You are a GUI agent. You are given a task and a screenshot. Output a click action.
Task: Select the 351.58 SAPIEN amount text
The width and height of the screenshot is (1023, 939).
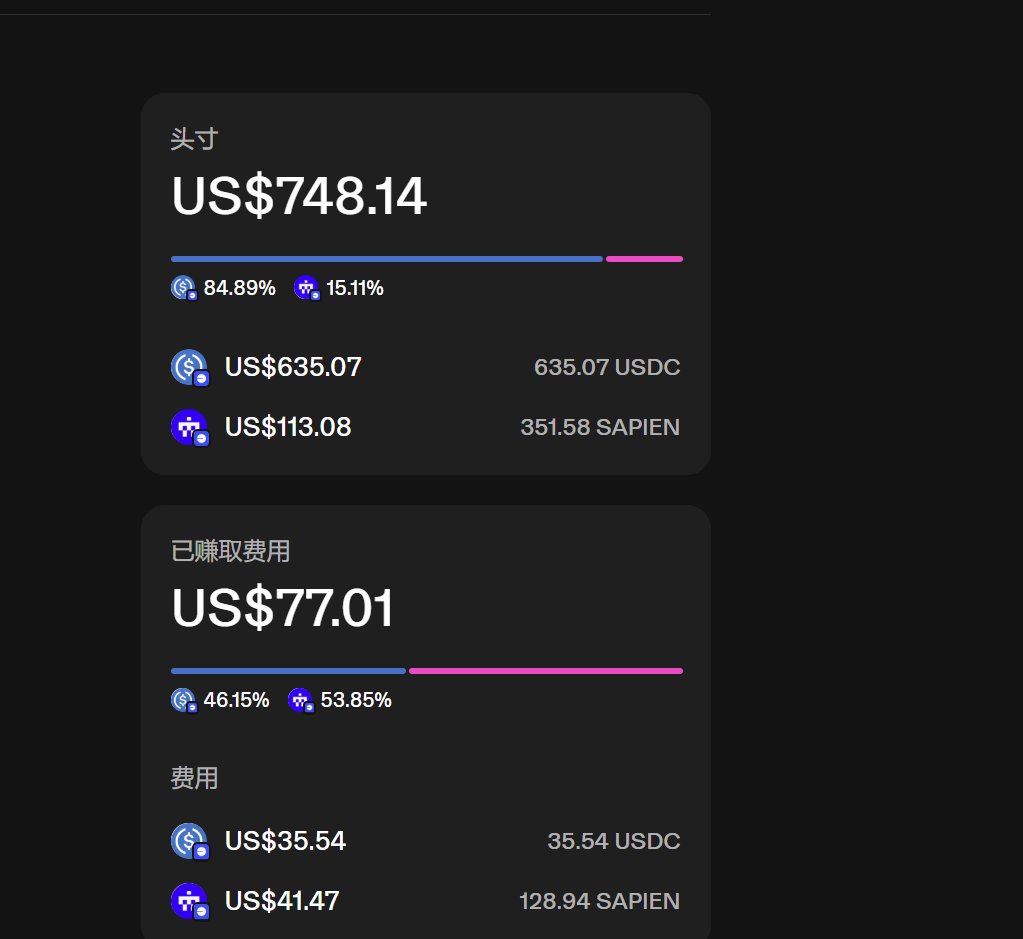click(x=600, y=427)
